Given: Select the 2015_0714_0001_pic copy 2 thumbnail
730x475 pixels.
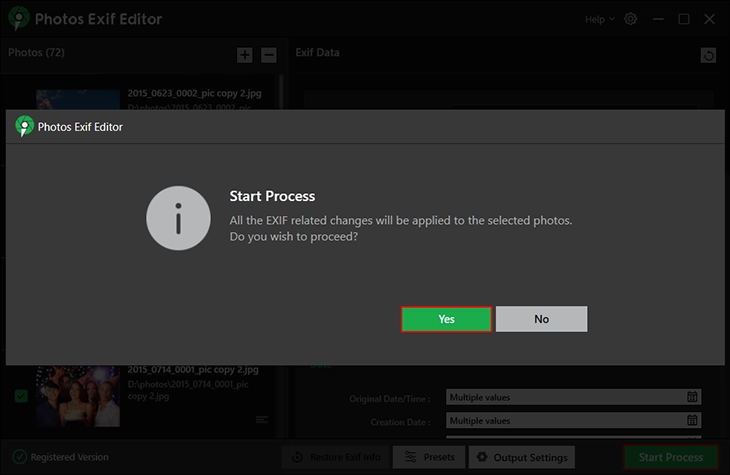Looking at the screenshot, I should (x=78, y=396).
